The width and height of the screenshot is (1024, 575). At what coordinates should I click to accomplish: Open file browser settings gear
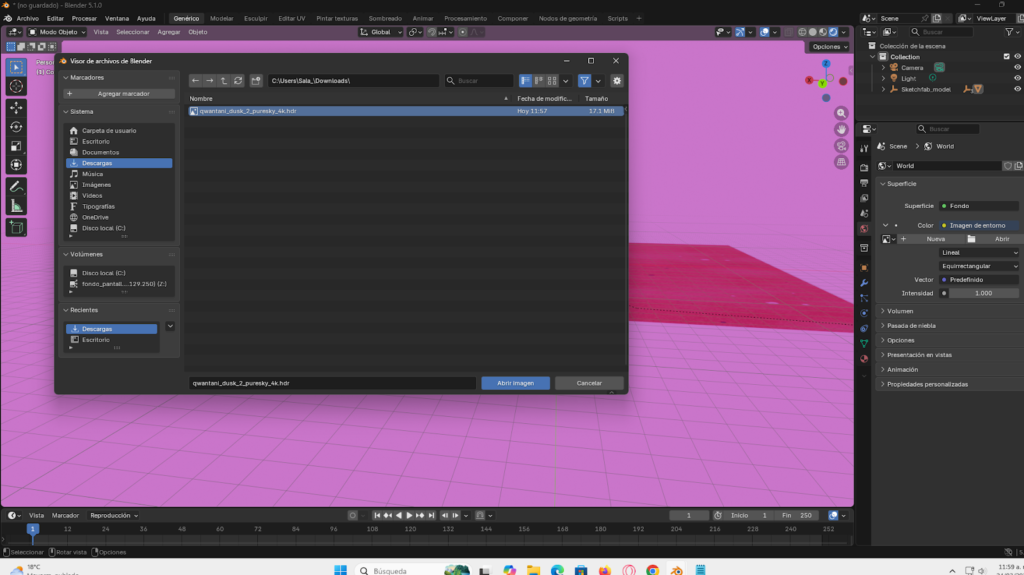[x=617, y=81]
